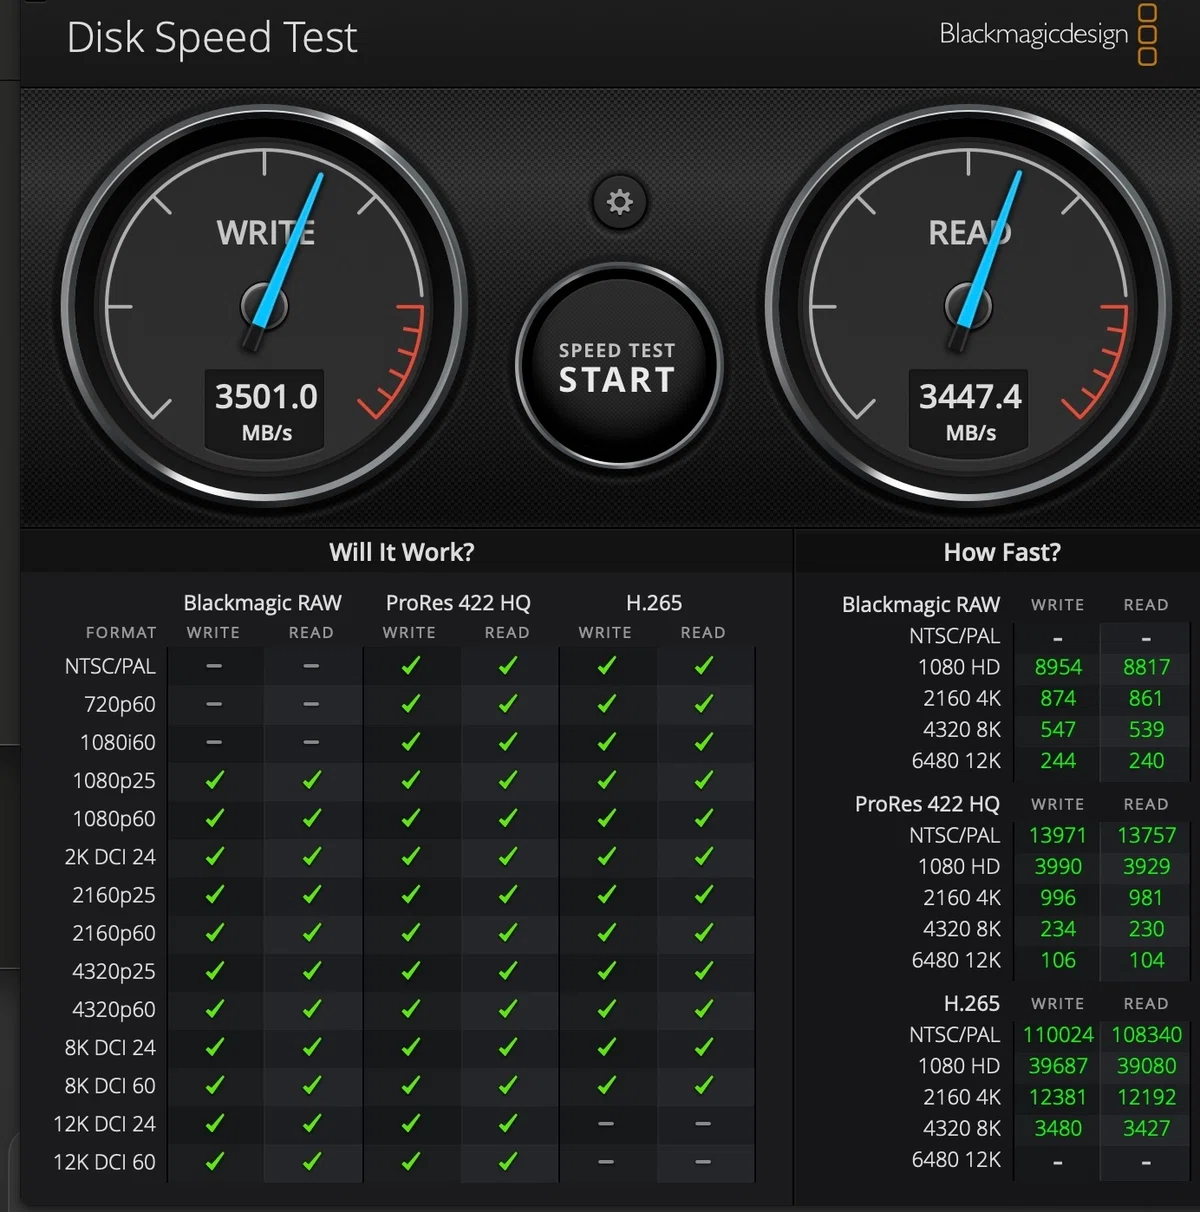
Task: Click ProRes 6480 12K read value 104
Action: click(1146, 960)
